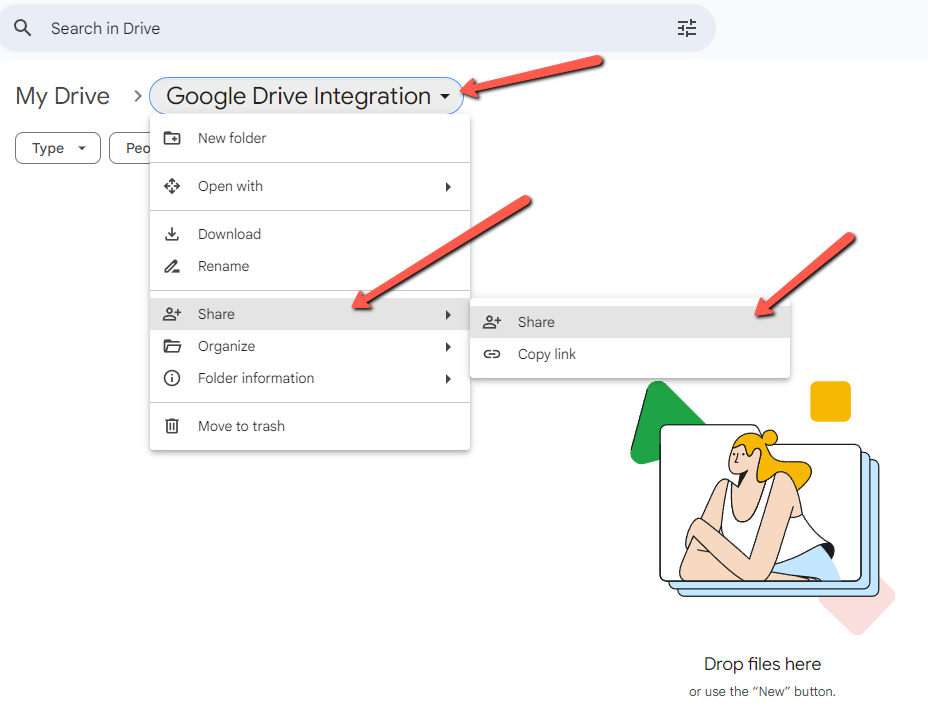This screenshot has height=721, width=928.
Task: Expand the Type filter dropdown
Action: point(57,147)
